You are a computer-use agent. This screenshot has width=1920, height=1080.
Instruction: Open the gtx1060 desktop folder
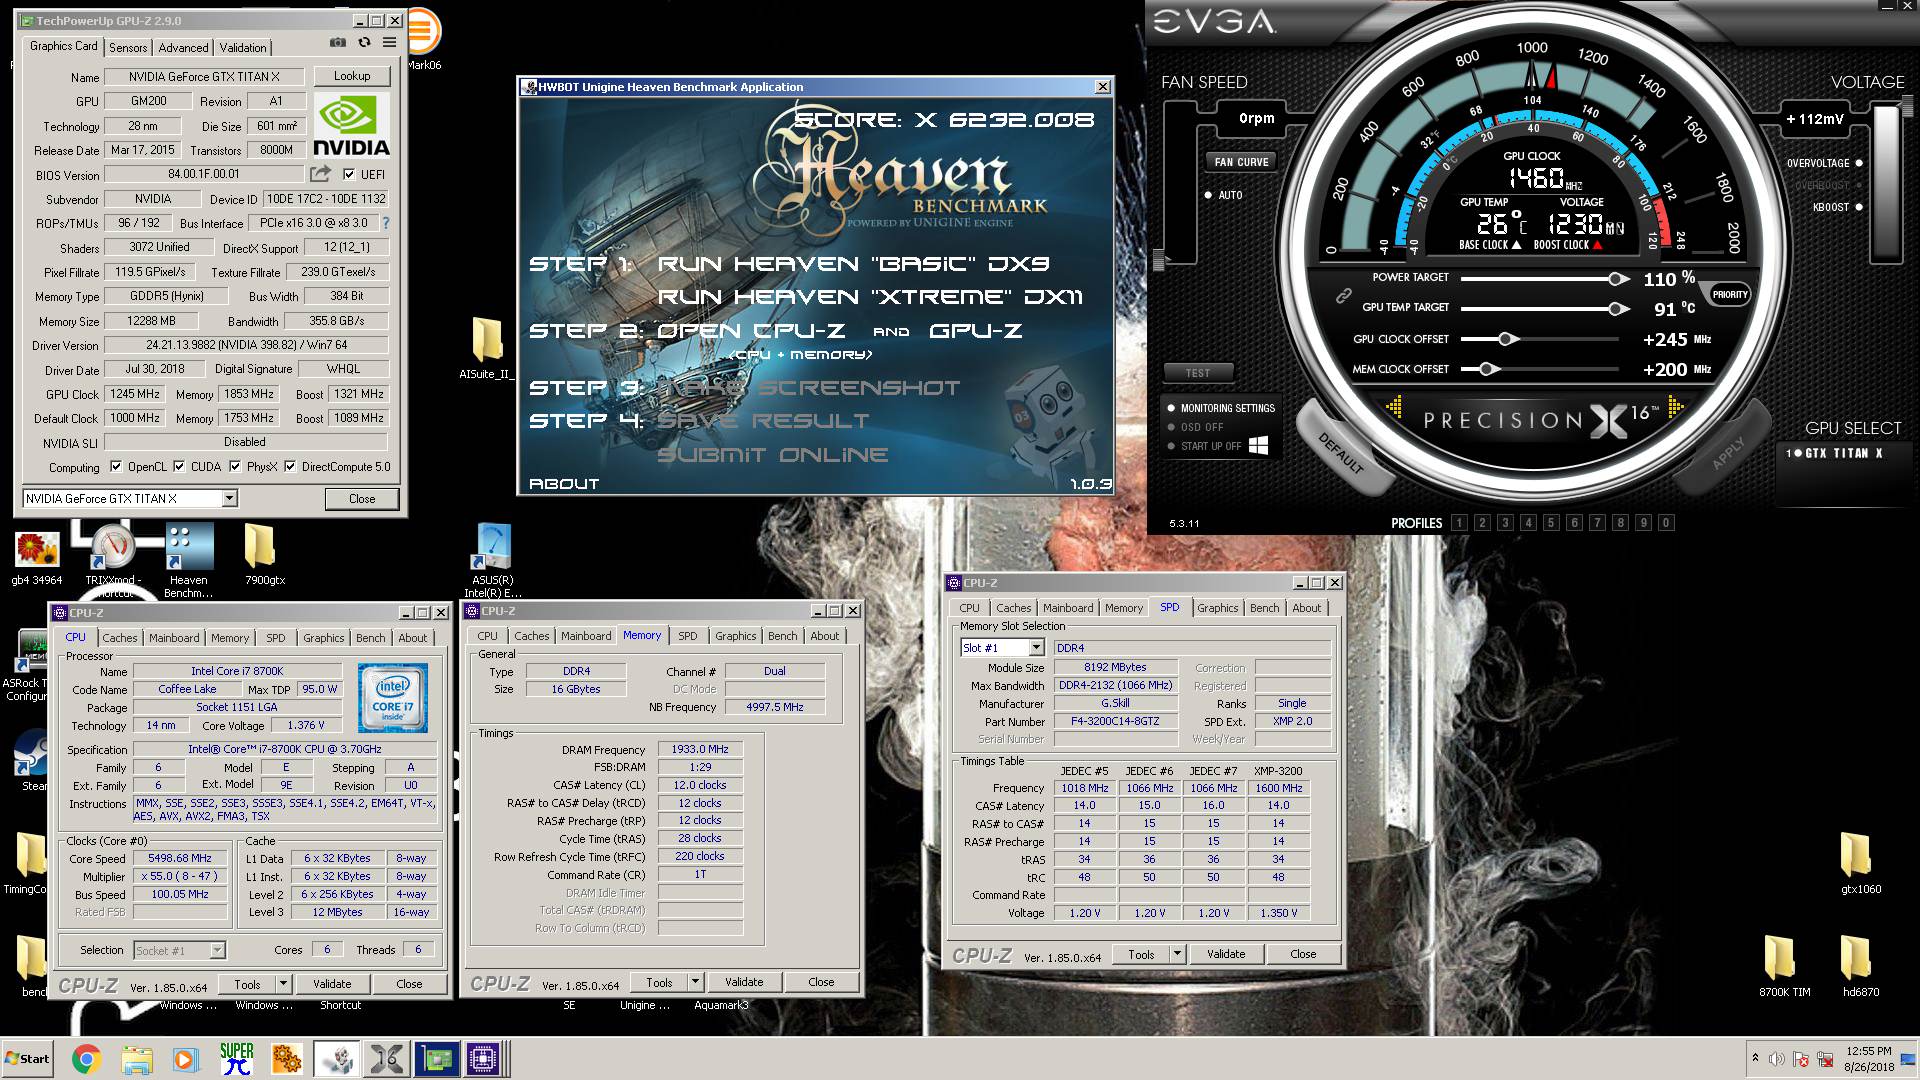[x=1860, y=863]
